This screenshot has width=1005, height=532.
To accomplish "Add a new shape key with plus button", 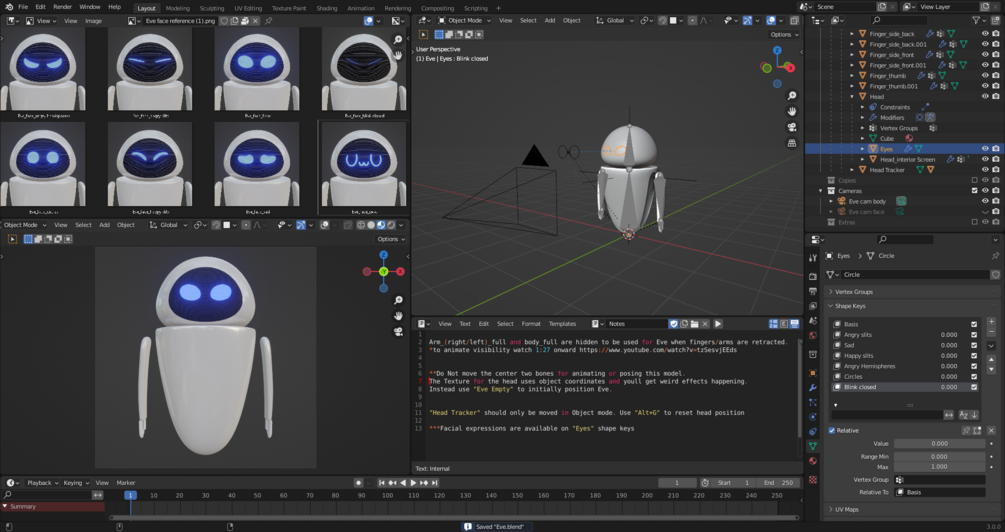I will point(992,322).
